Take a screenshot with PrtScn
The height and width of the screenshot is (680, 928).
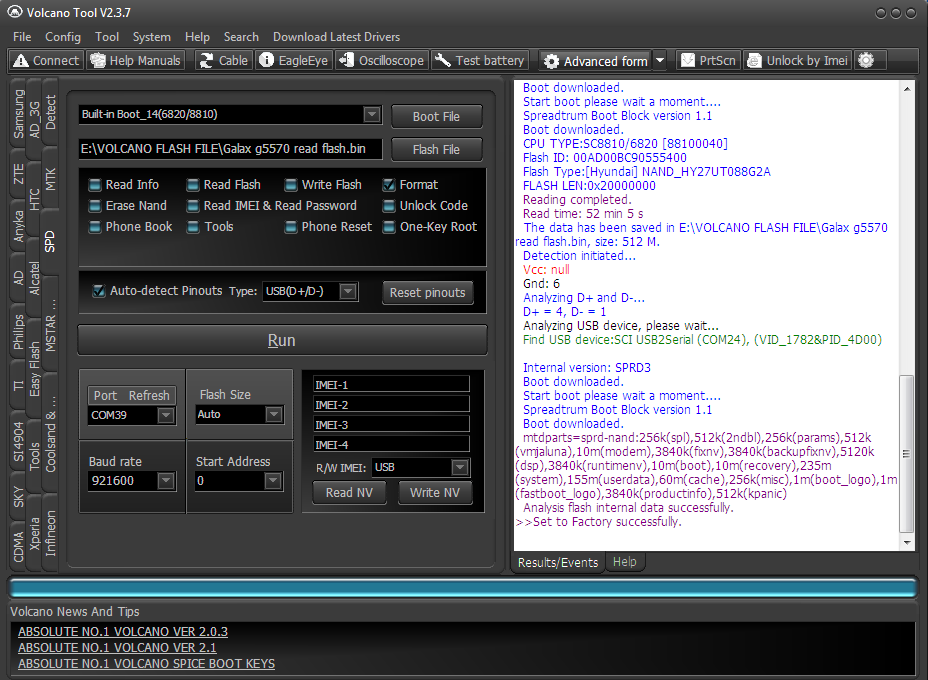coord(708,60)
